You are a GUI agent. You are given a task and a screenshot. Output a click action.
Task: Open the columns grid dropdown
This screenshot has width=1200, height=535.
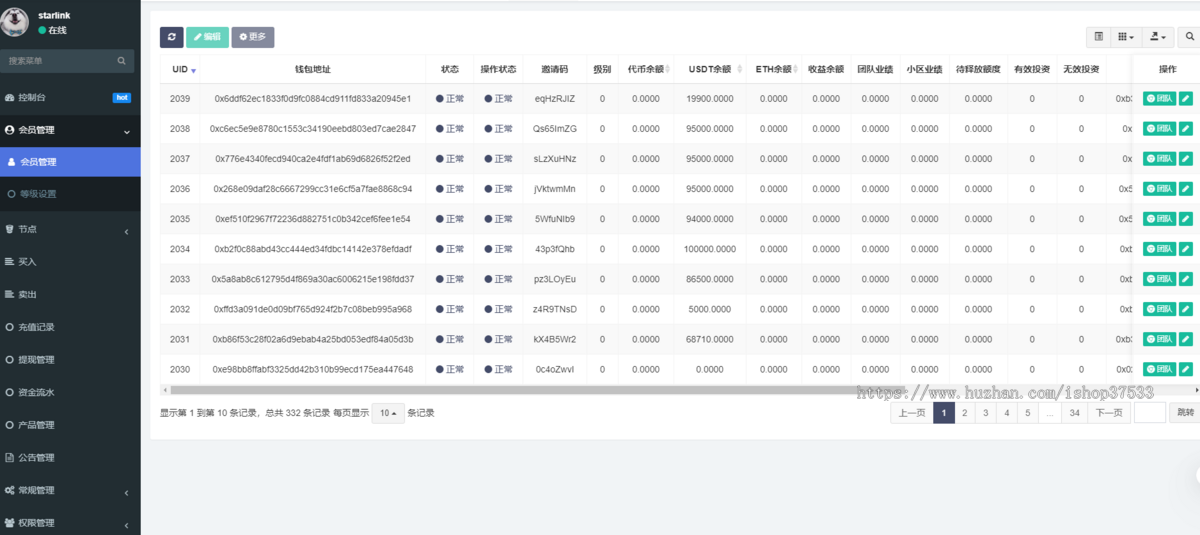tap(1126, 37)
